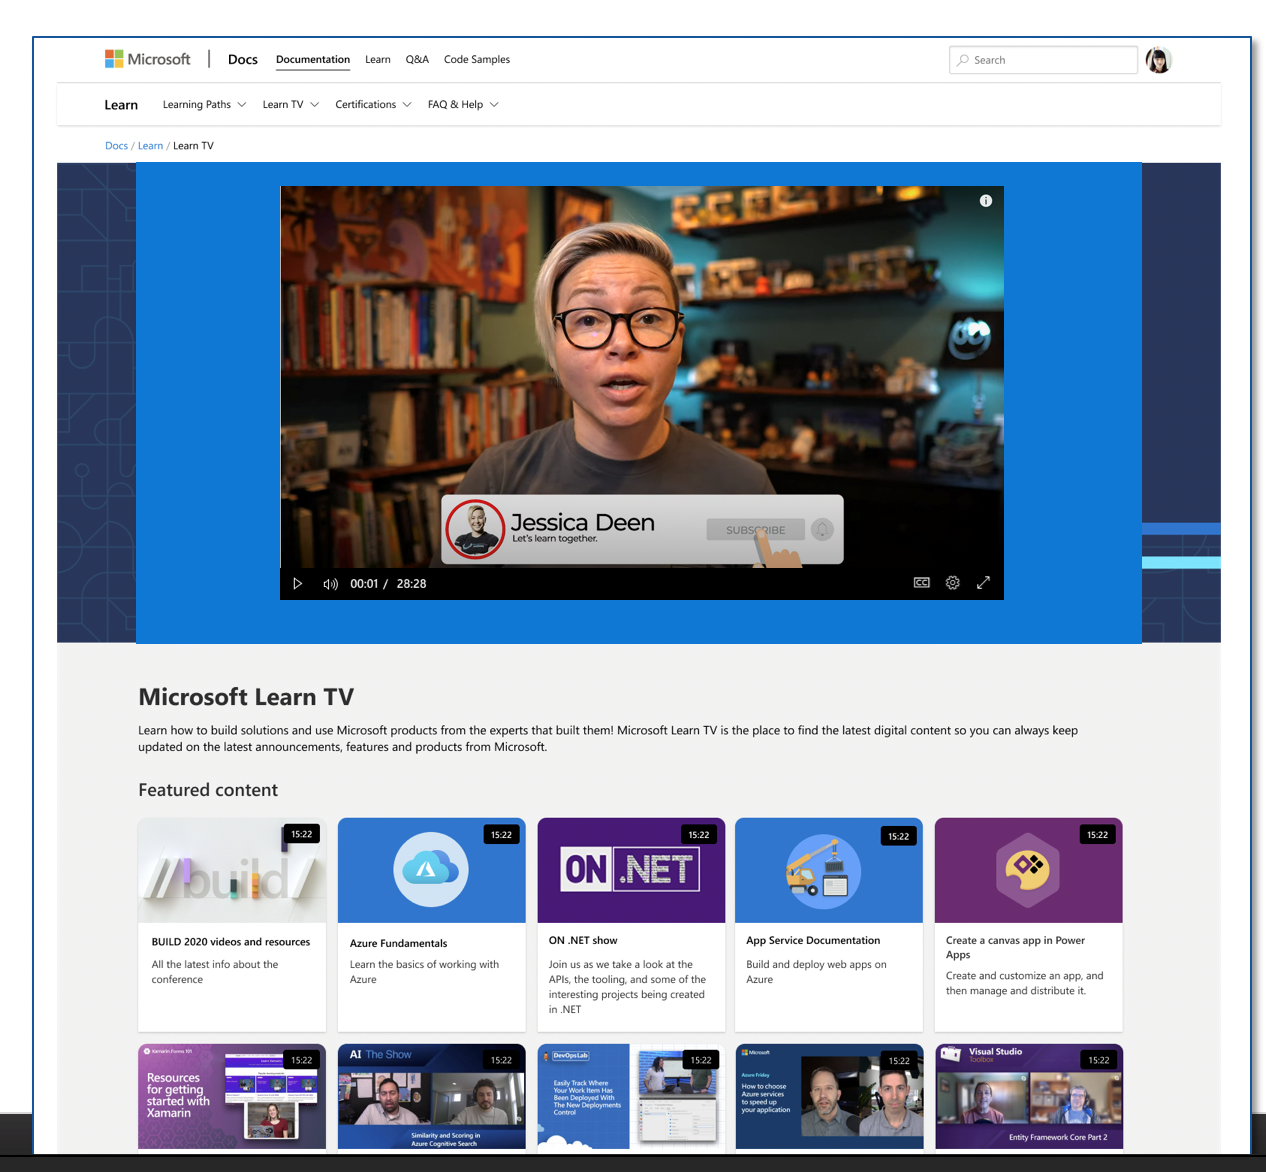Image resolution: width=1266 pixels, height=1172 pixels.
Task: Open the AI Show video thumbnail
Action: (431, 1096)
